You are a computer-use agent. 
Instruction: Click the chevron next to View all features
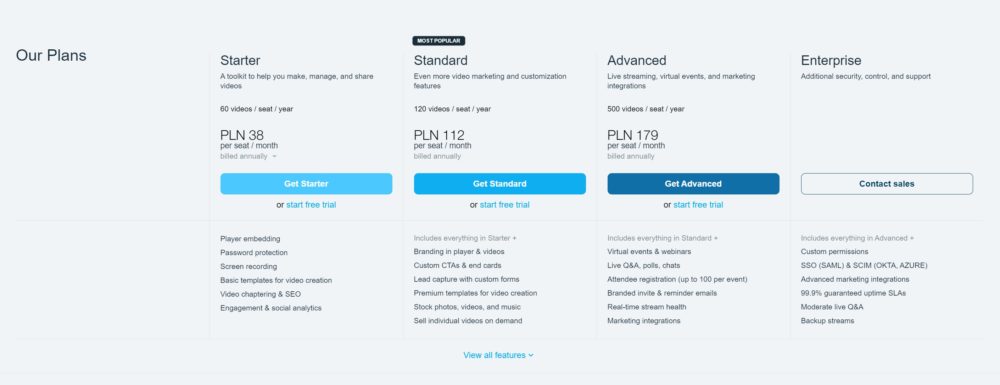[x=531, y=356]
